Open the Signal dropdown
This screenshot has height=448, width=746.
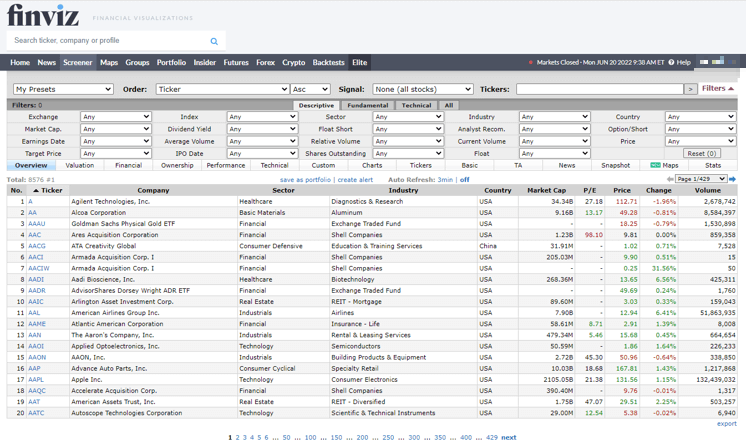[422, 89]
